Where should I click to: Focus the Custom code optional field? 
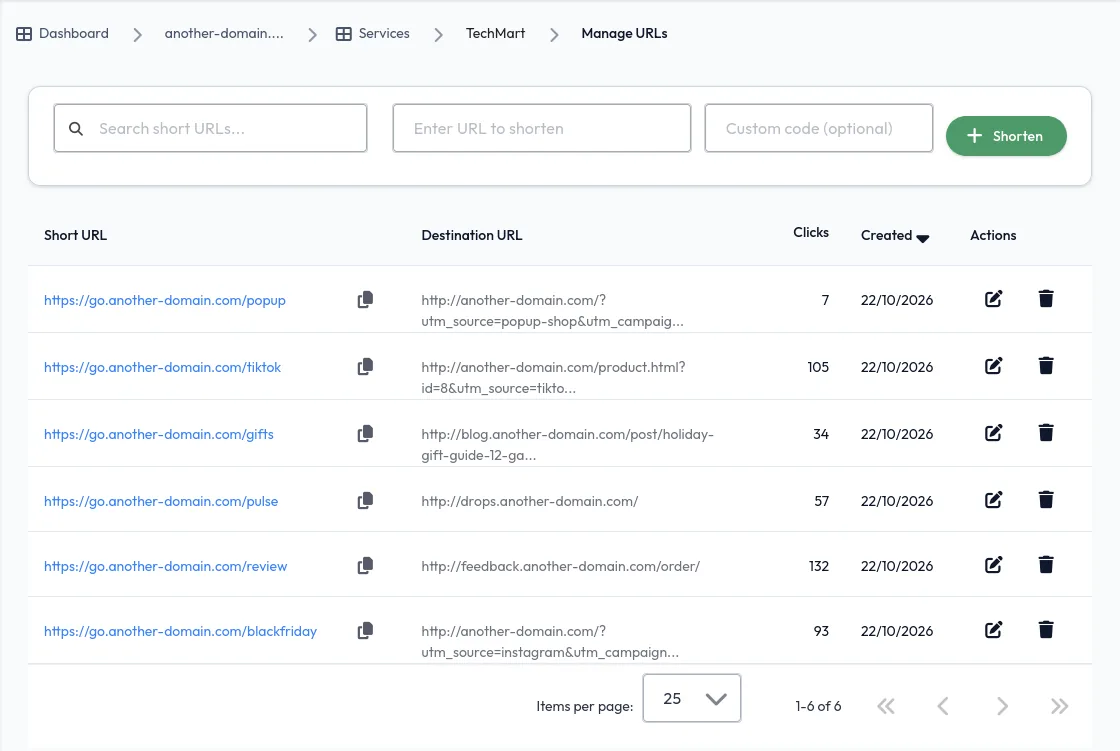point(819,128)
